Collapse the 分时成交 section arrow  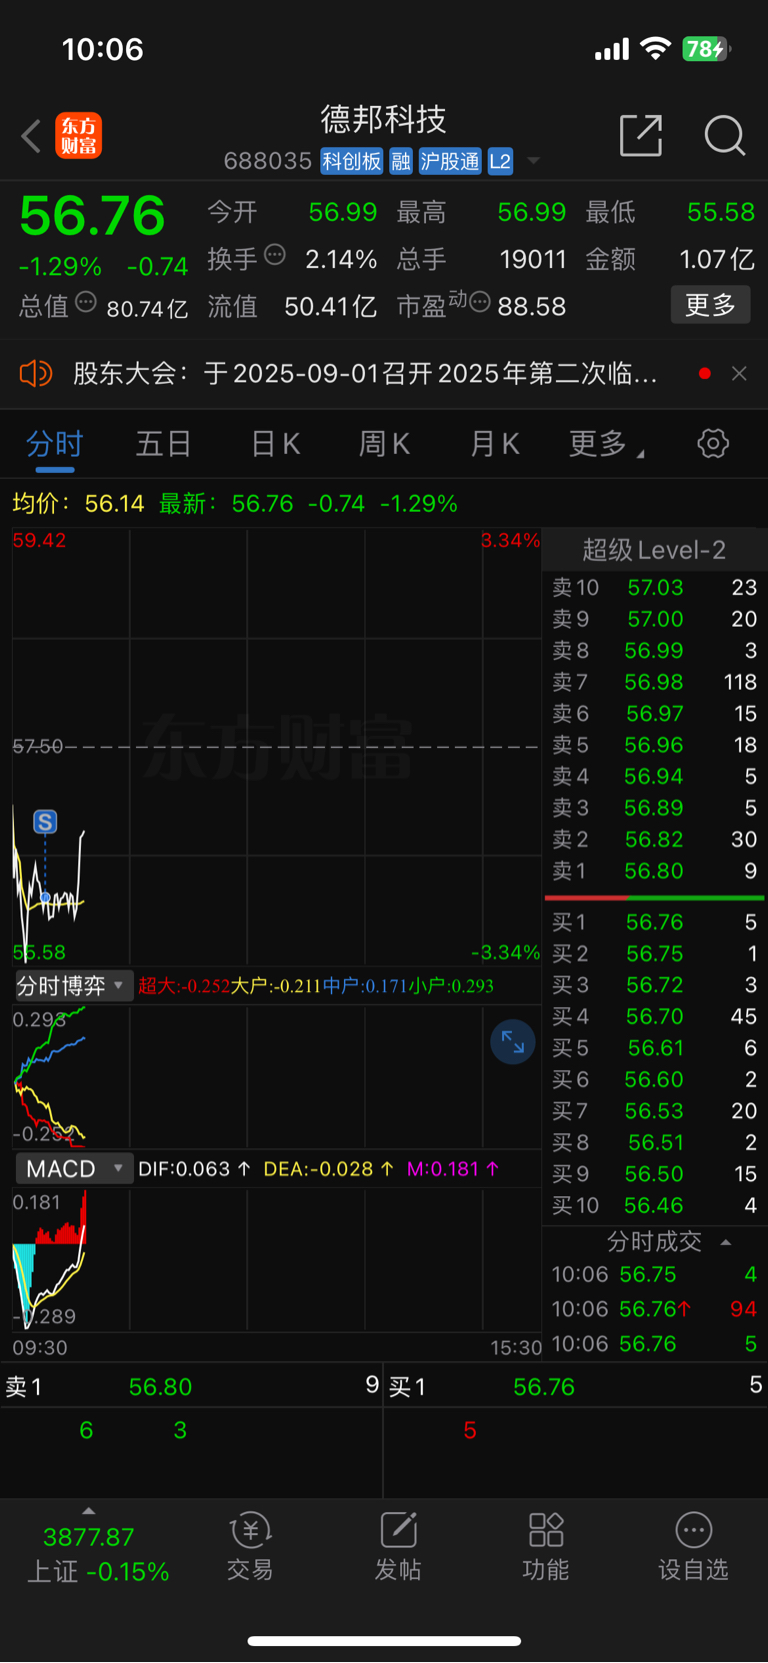[726, 1242]
